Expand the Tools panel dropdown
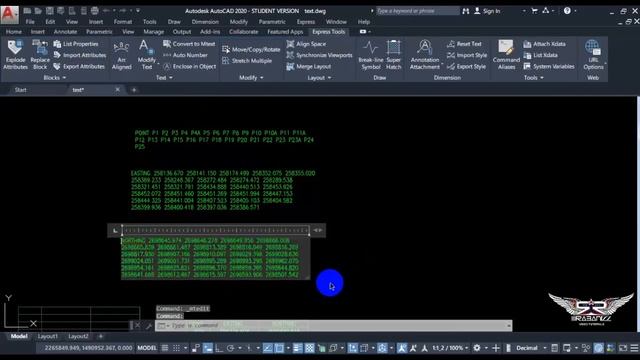Viewport: 640px width, 360px height. click(x=534, y=78)
